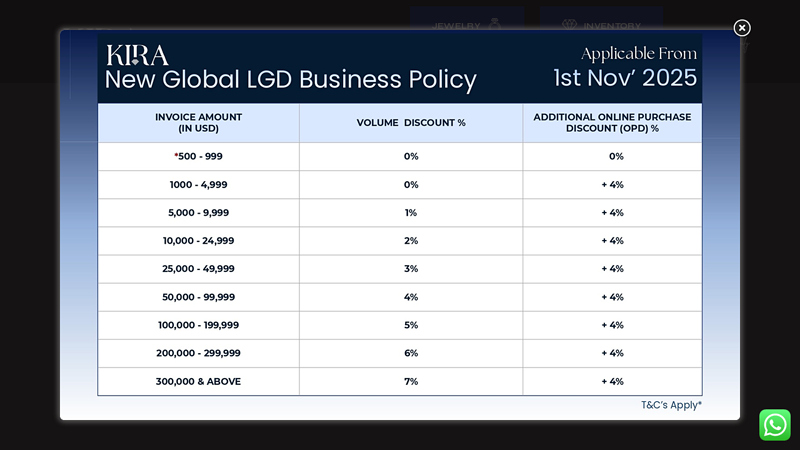Click the 5% volume discount cell
Screen dimensions: 800x450
tap(411, 325)
